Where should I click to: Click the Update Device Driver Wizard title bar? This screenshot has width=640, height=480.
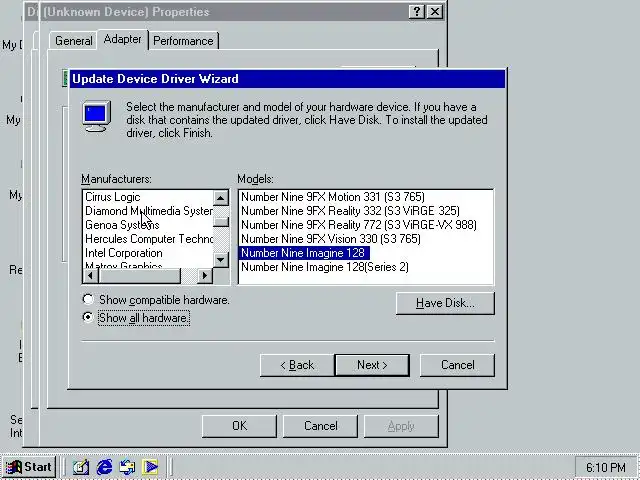pyautogui.click(x=287, y=79)
